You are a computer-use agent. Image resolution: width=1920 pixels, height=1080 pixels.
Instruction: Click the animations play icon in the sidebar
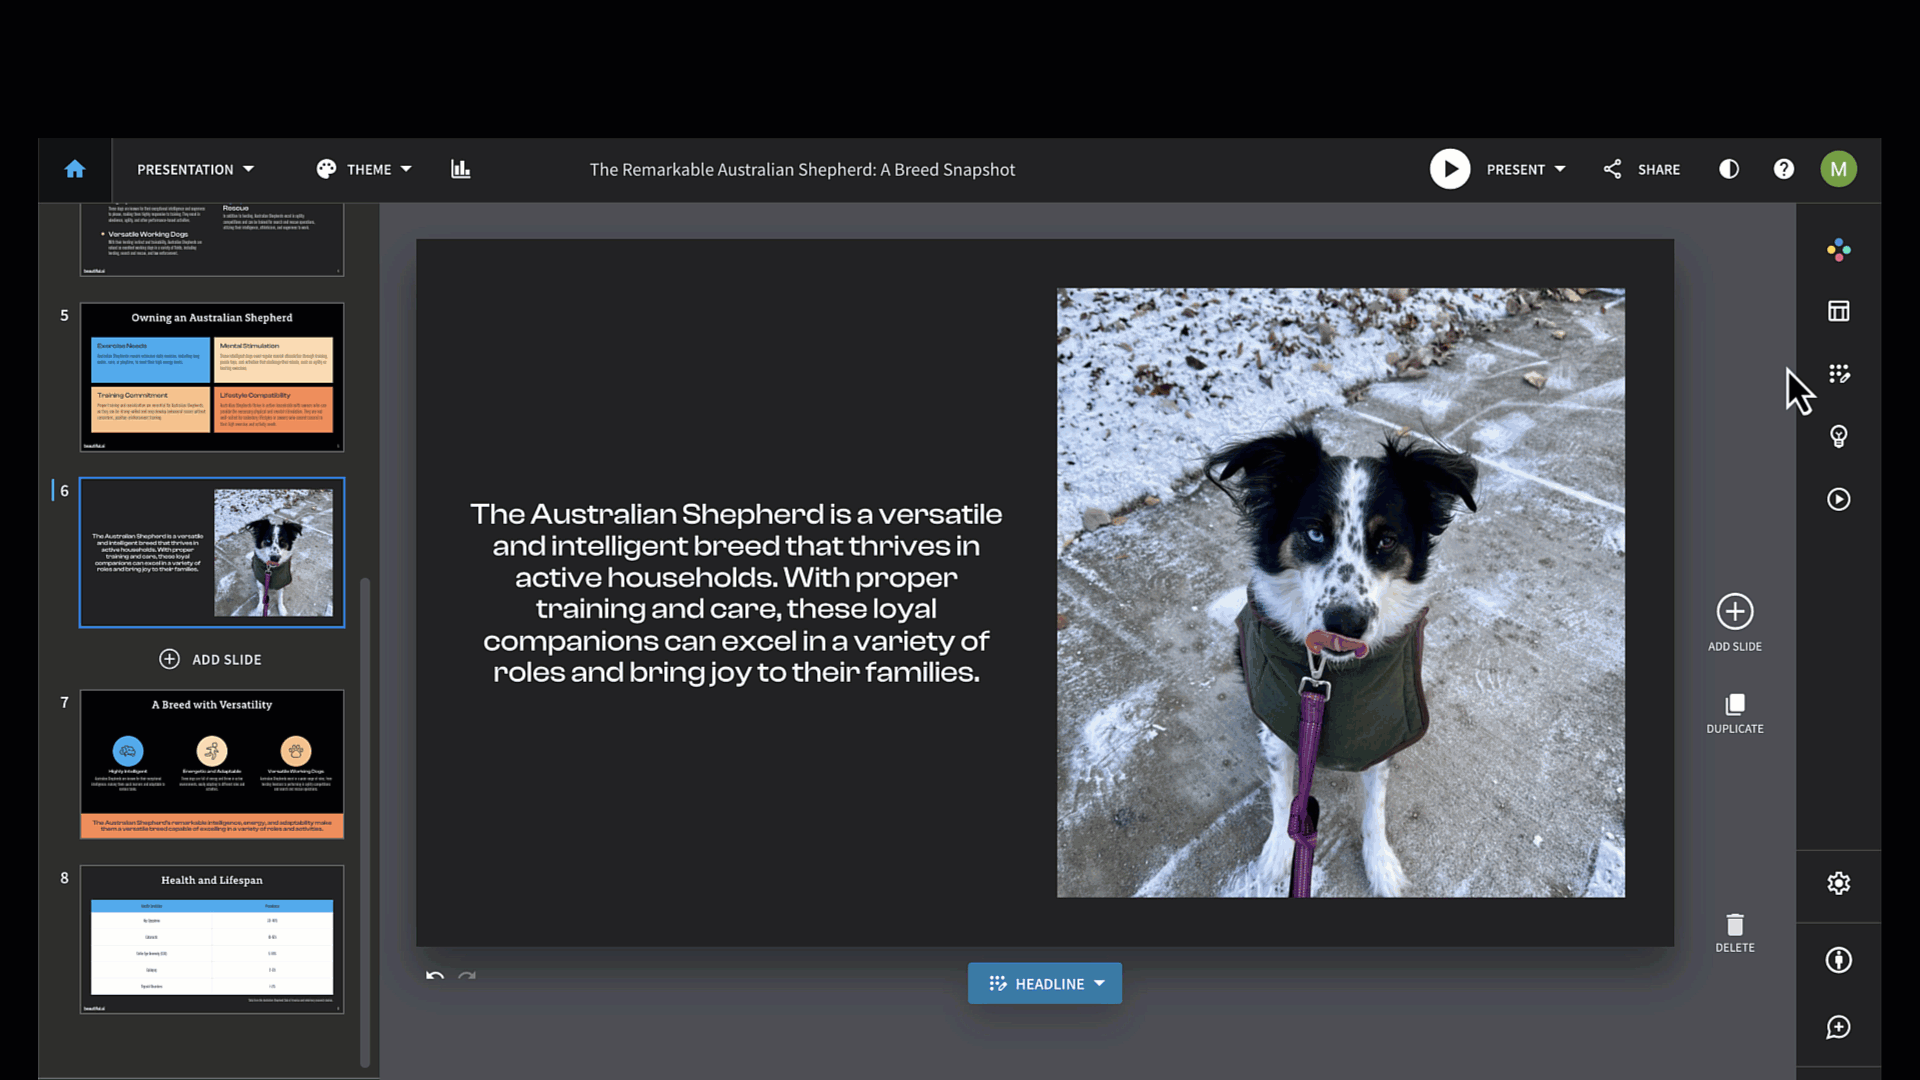pyautogui.click(x=1838, y=499)
